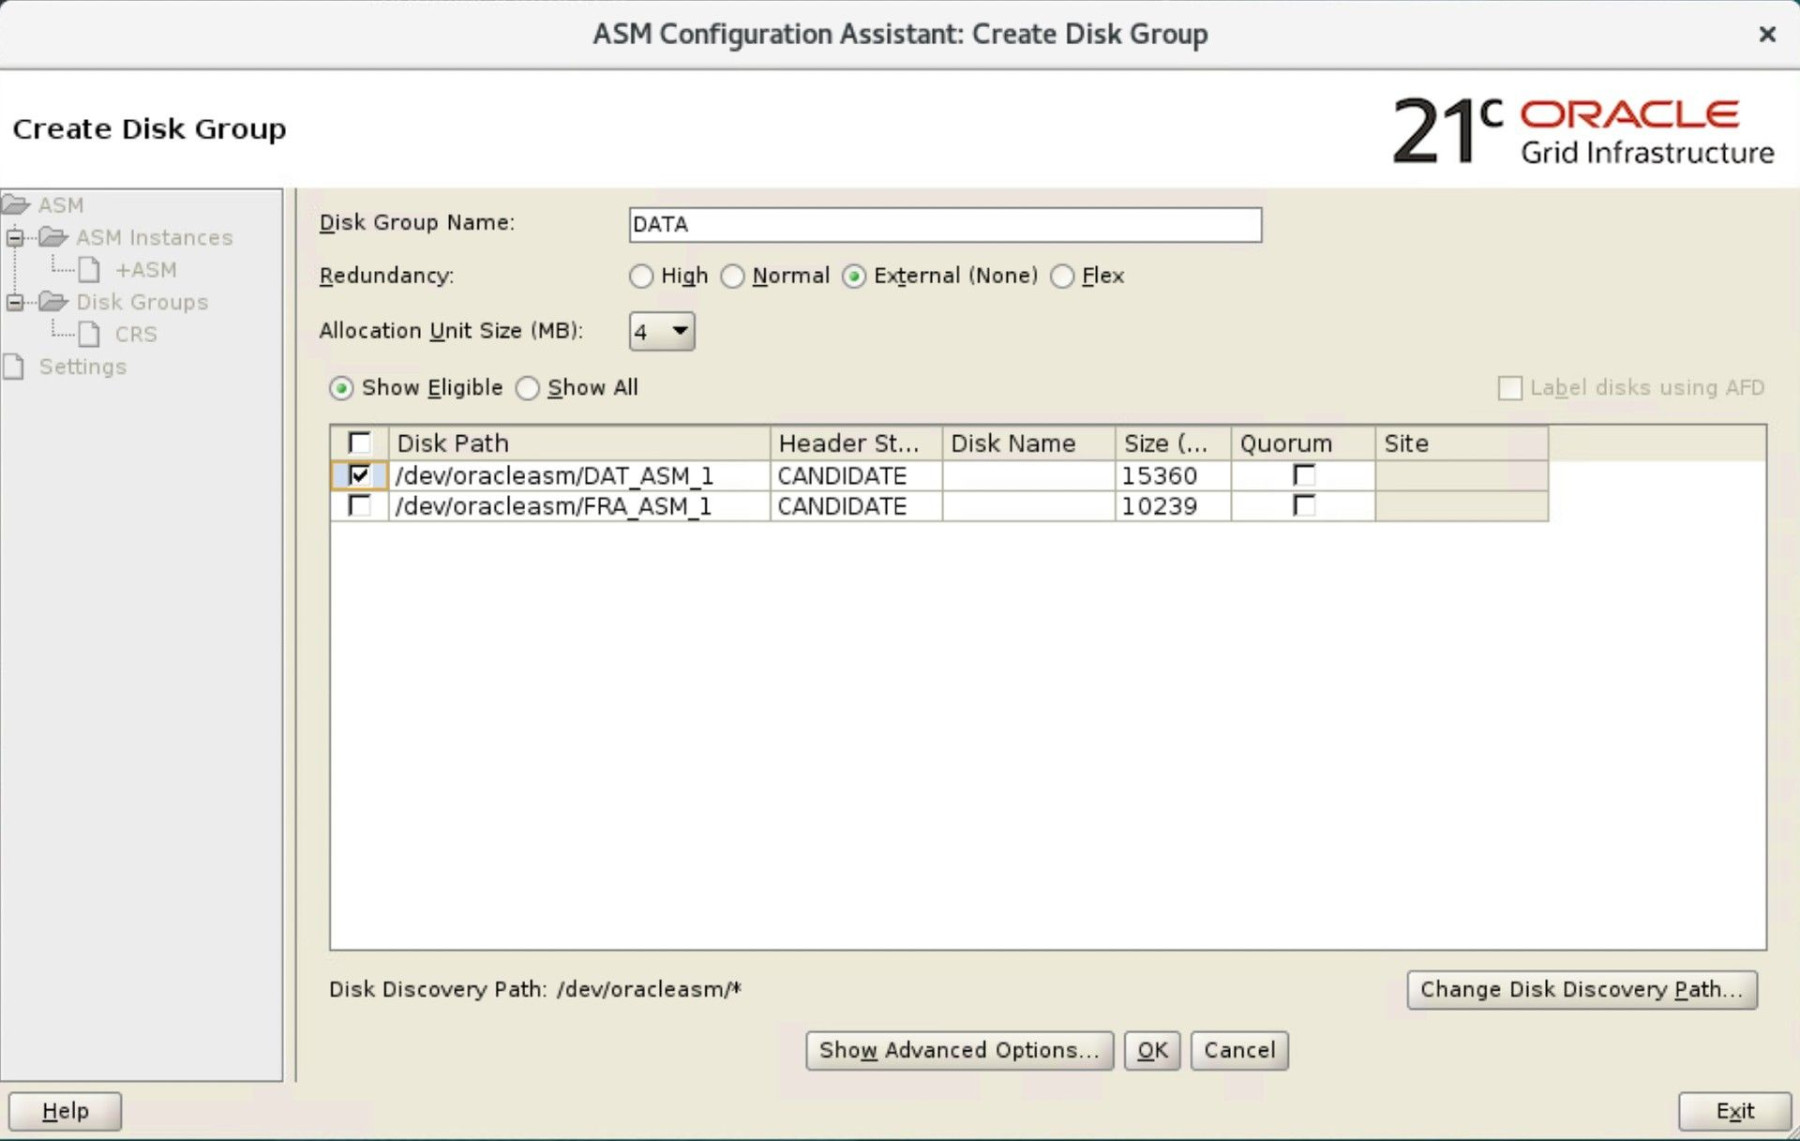This screenshot has width=1800, height=1141.
Task: Toggle the select-all checkbox in table header
Action: point(359,443)
